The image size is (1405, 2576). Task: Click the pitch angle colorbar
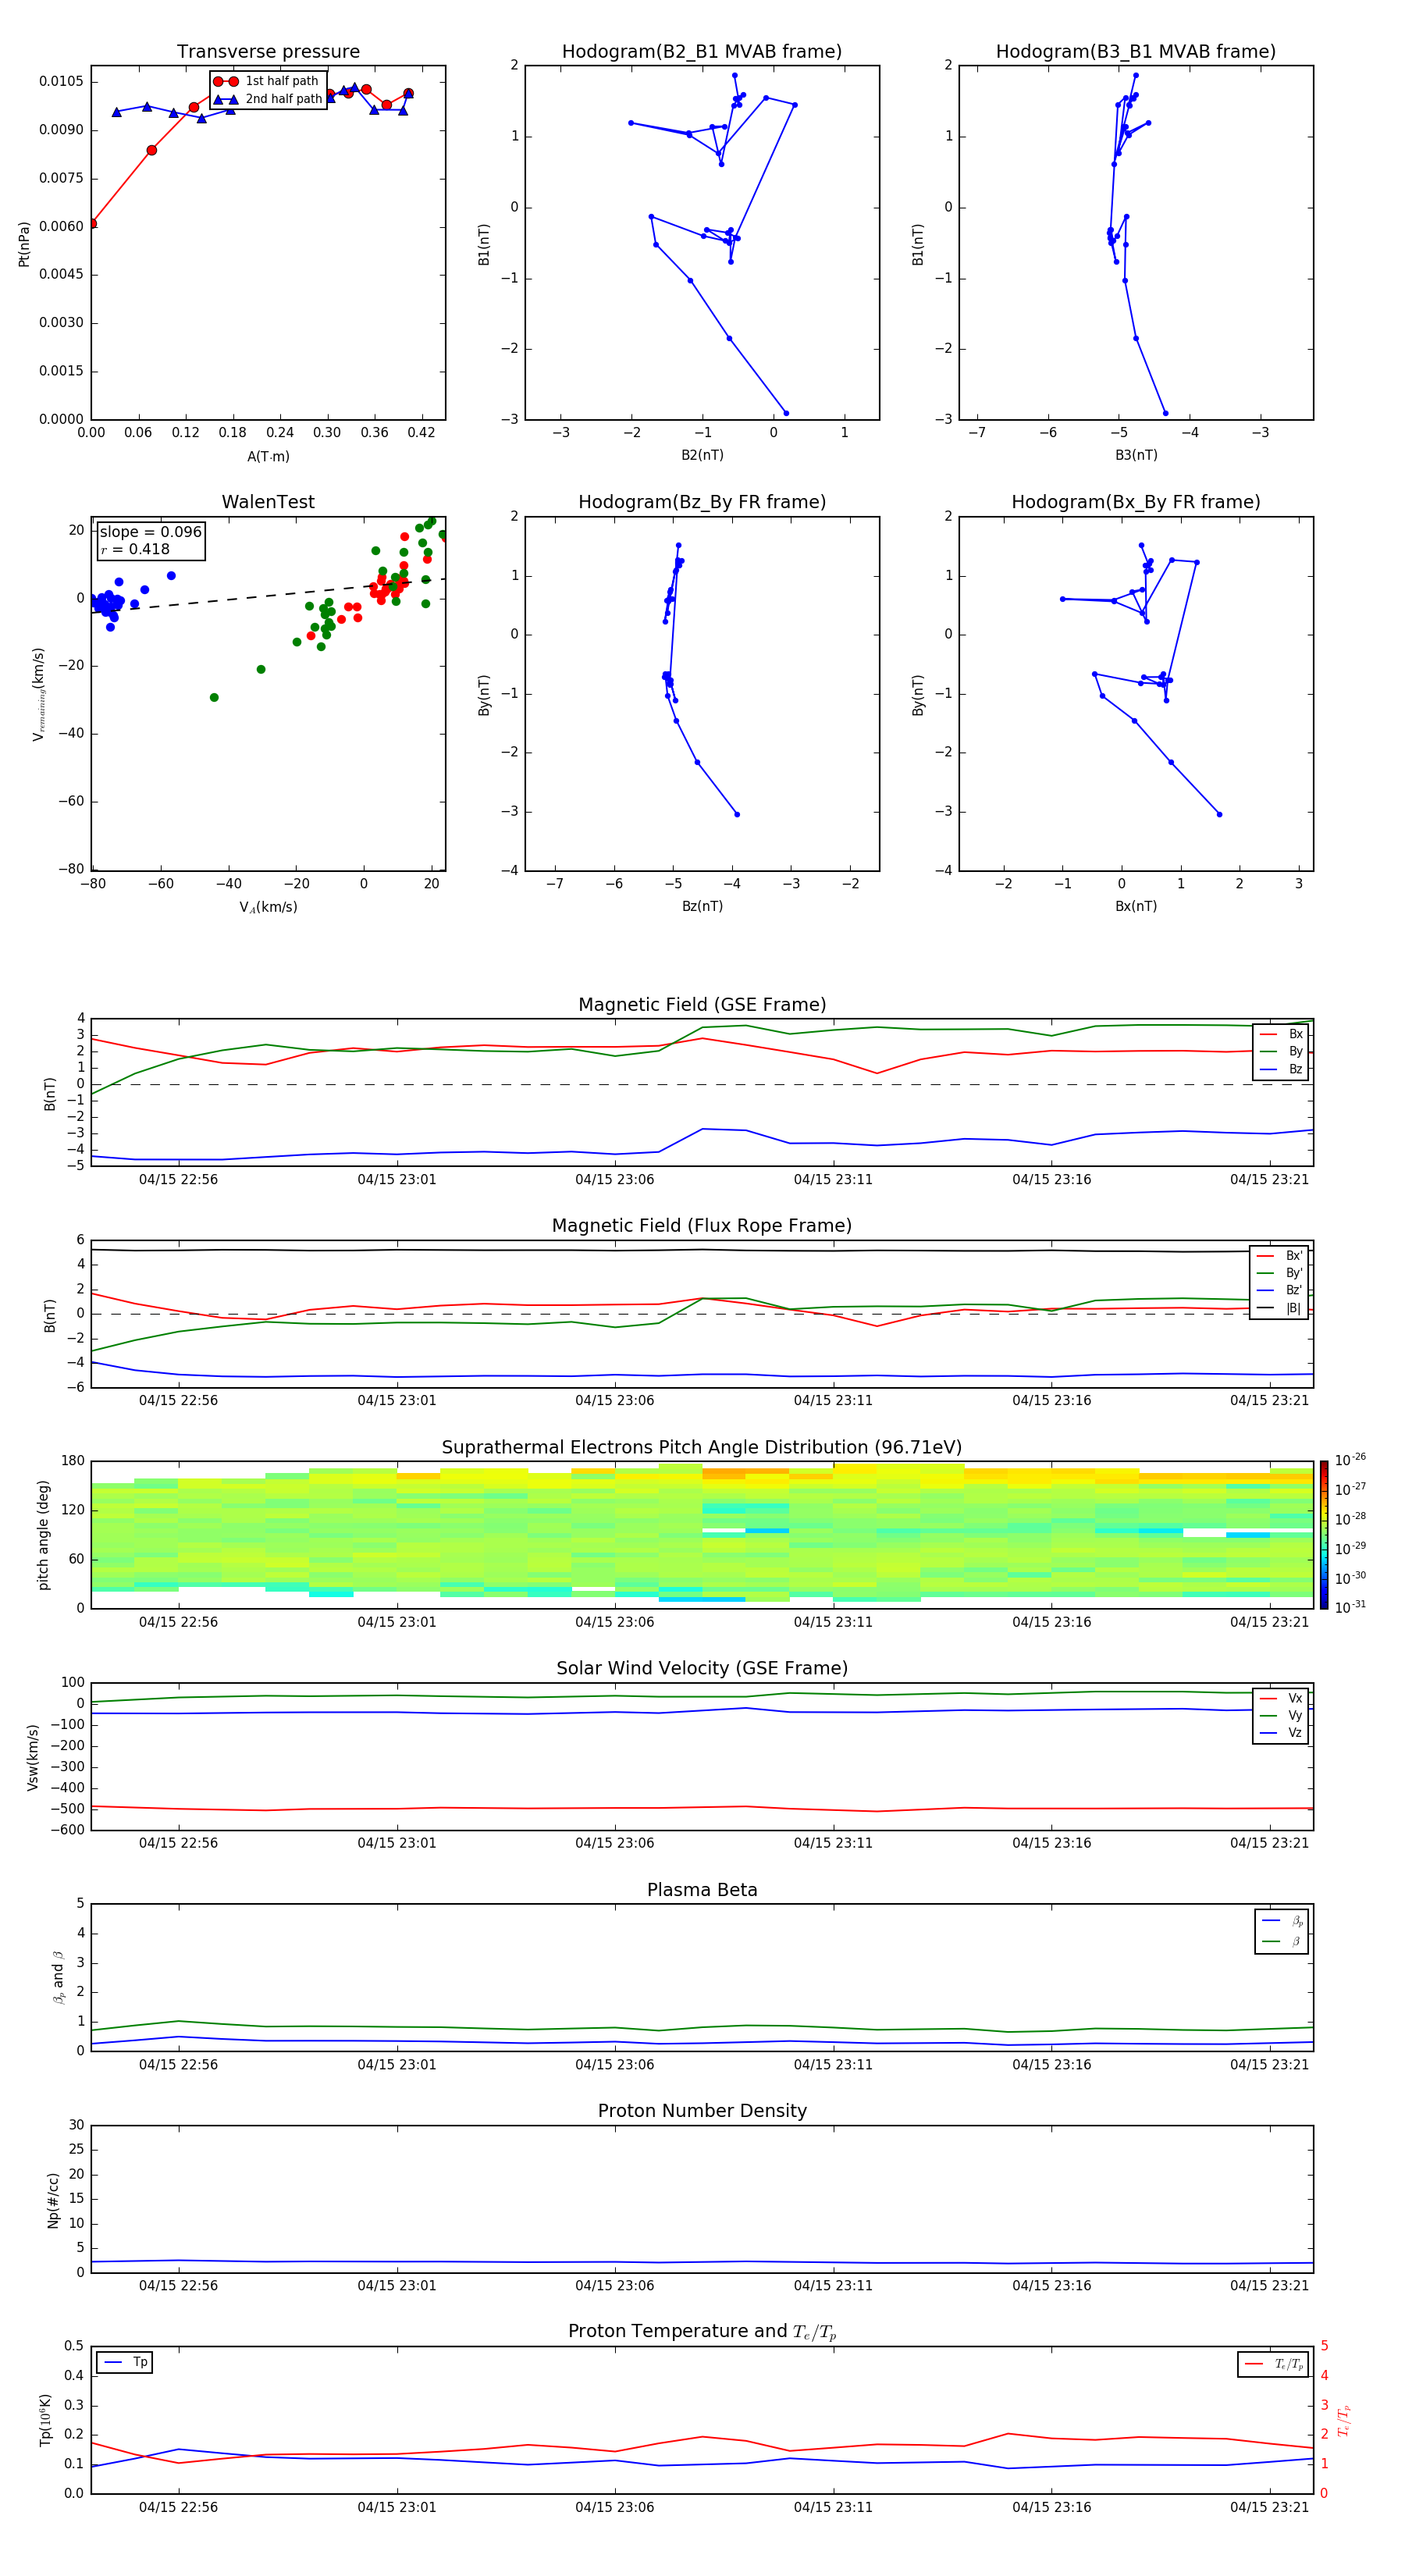(1324, 1535)
